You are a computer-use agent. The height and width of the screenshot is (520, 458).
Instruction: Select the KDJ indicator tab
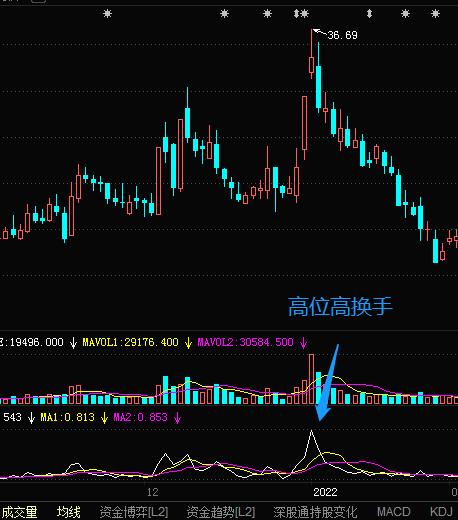click(x=441, y=512)
